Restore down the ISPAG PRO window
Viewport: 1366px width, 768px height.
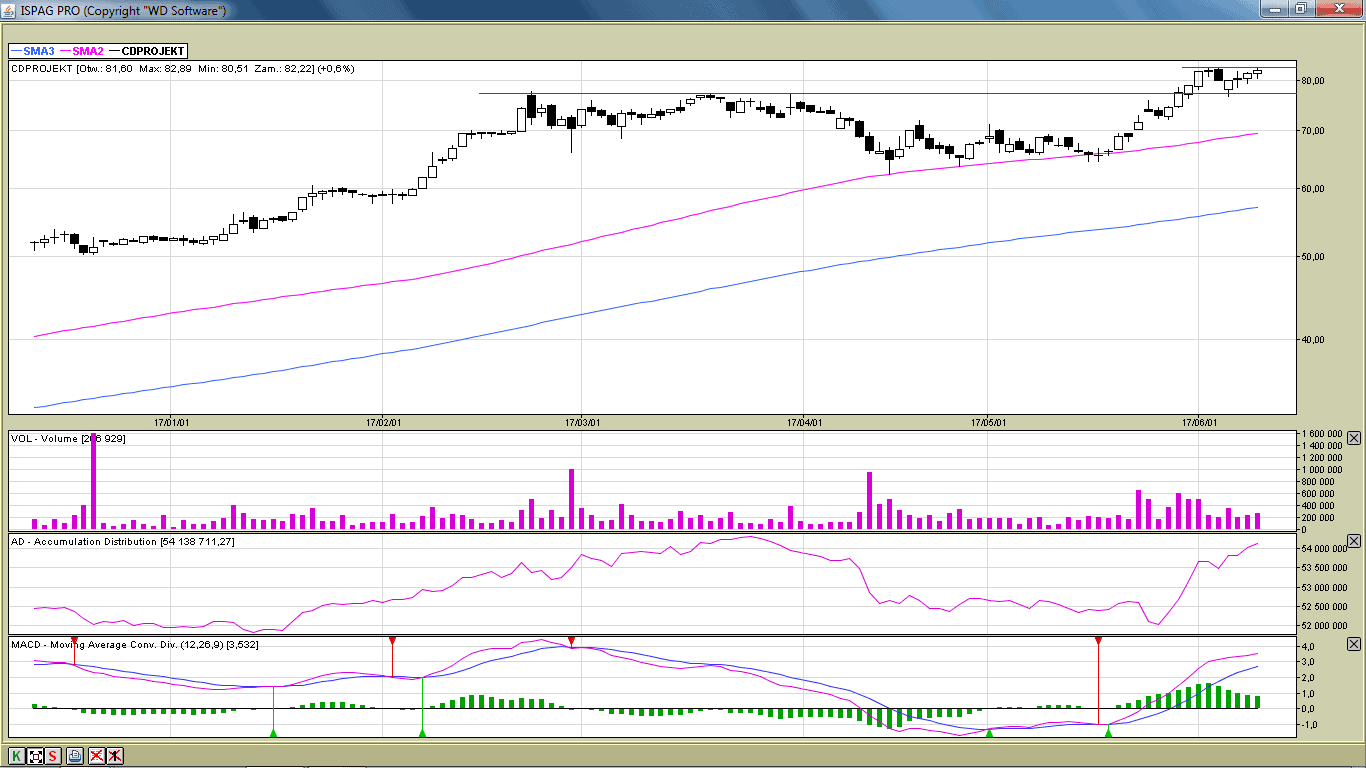click(1300, 9)
